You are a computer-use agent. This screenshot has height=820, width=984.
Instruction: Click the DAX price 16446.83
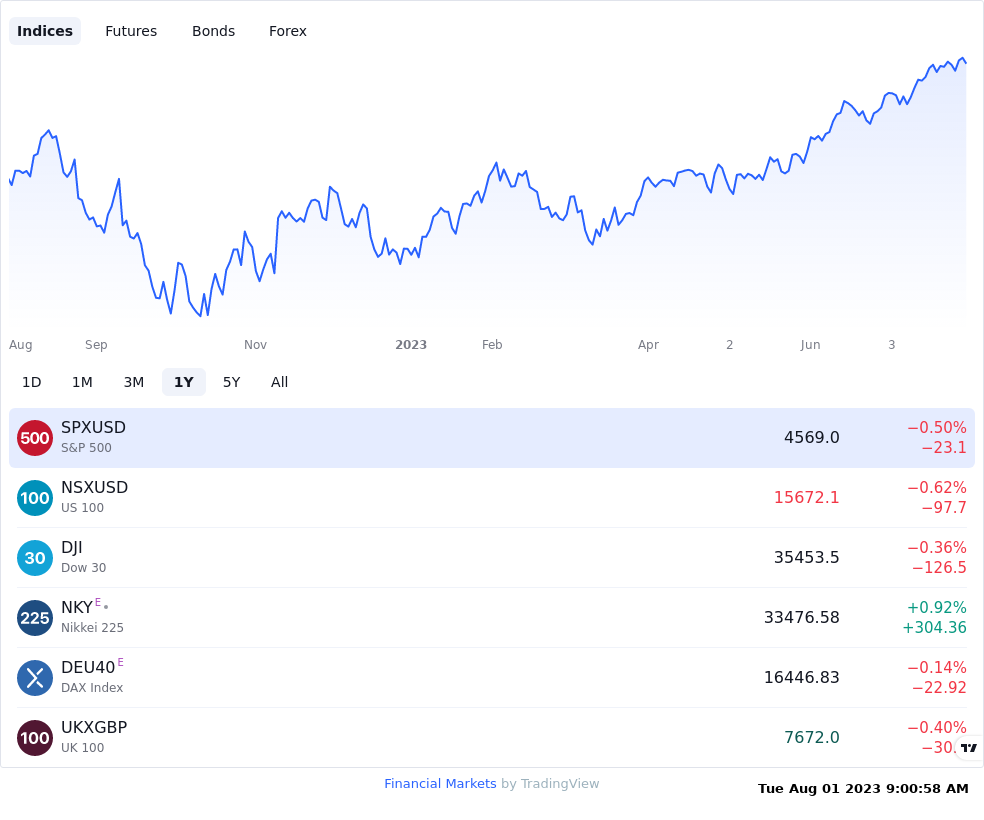coord(801,678)
